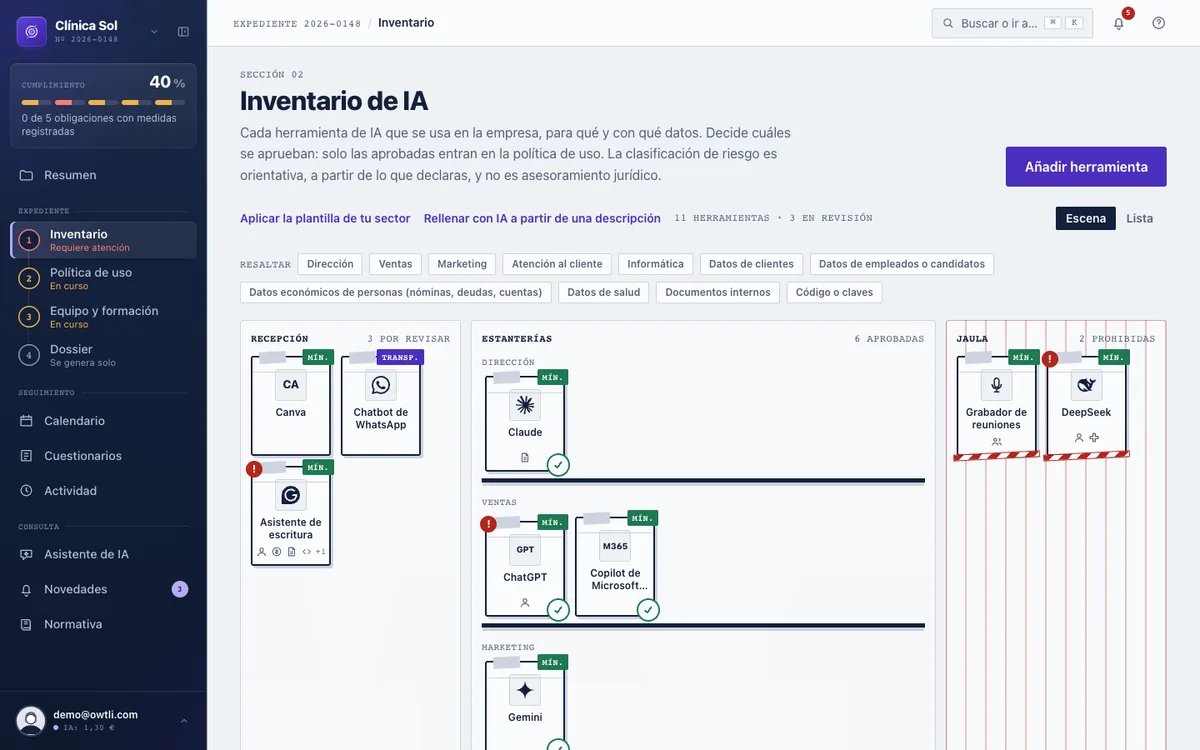Click the document data icon on Claude card
The height and width of the screenshot is (750, 1200).
coord(525,458)
